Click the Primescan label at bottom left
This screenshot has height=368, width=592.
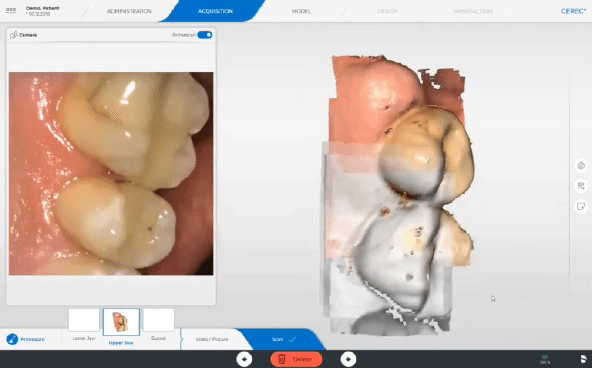tap(32, 339)
